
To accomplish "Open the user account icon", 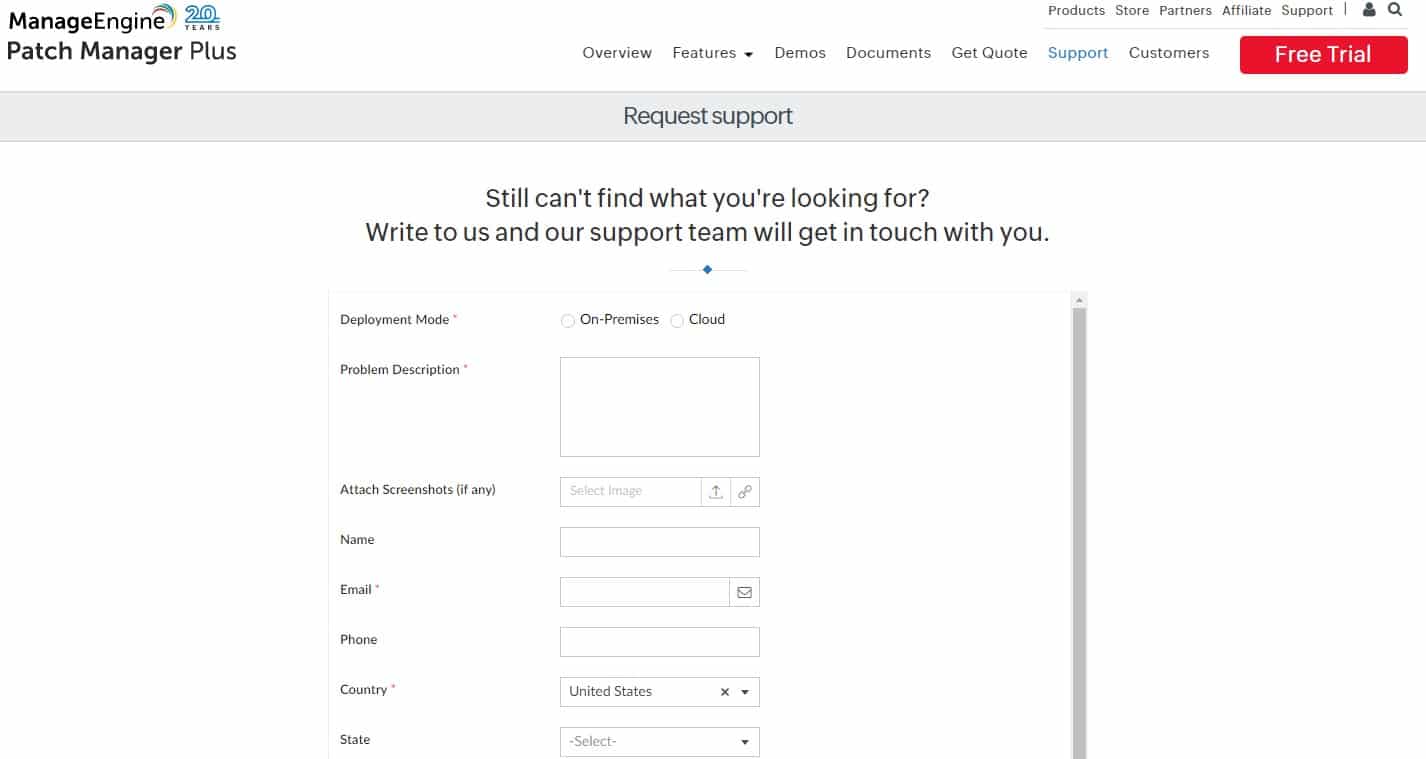I will pyautogui.click(x=1369, y=10).
